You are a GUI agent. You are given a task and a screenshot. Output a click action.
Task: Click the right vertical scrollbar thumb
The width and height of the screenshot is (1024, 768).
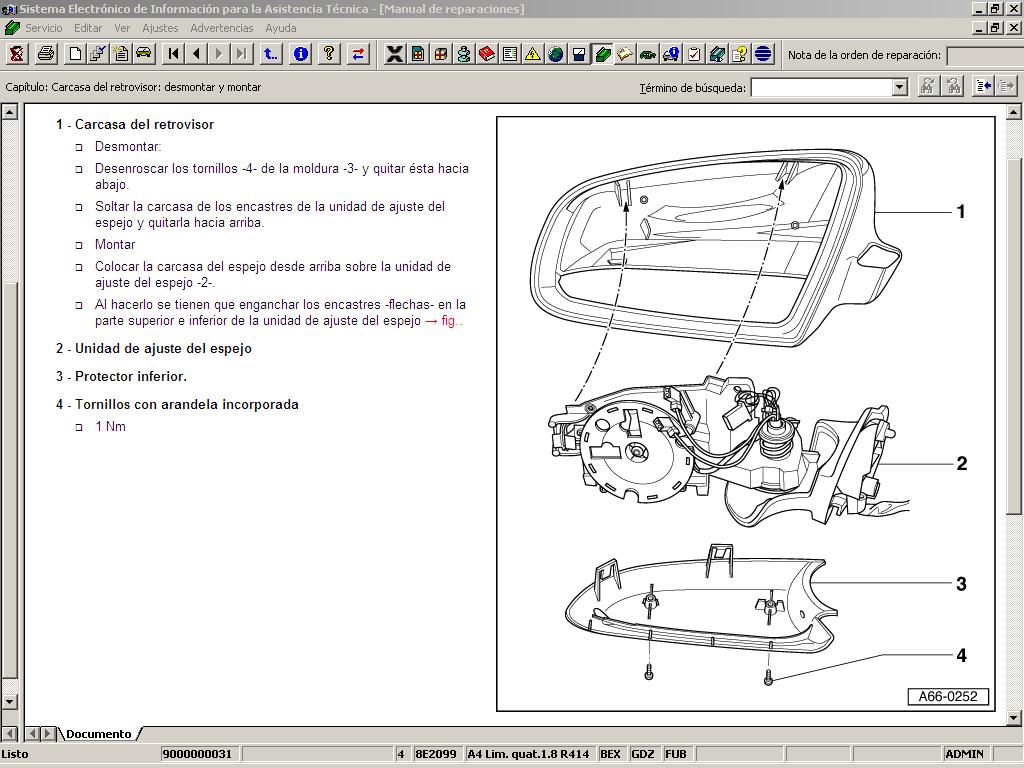(1014, 336)
